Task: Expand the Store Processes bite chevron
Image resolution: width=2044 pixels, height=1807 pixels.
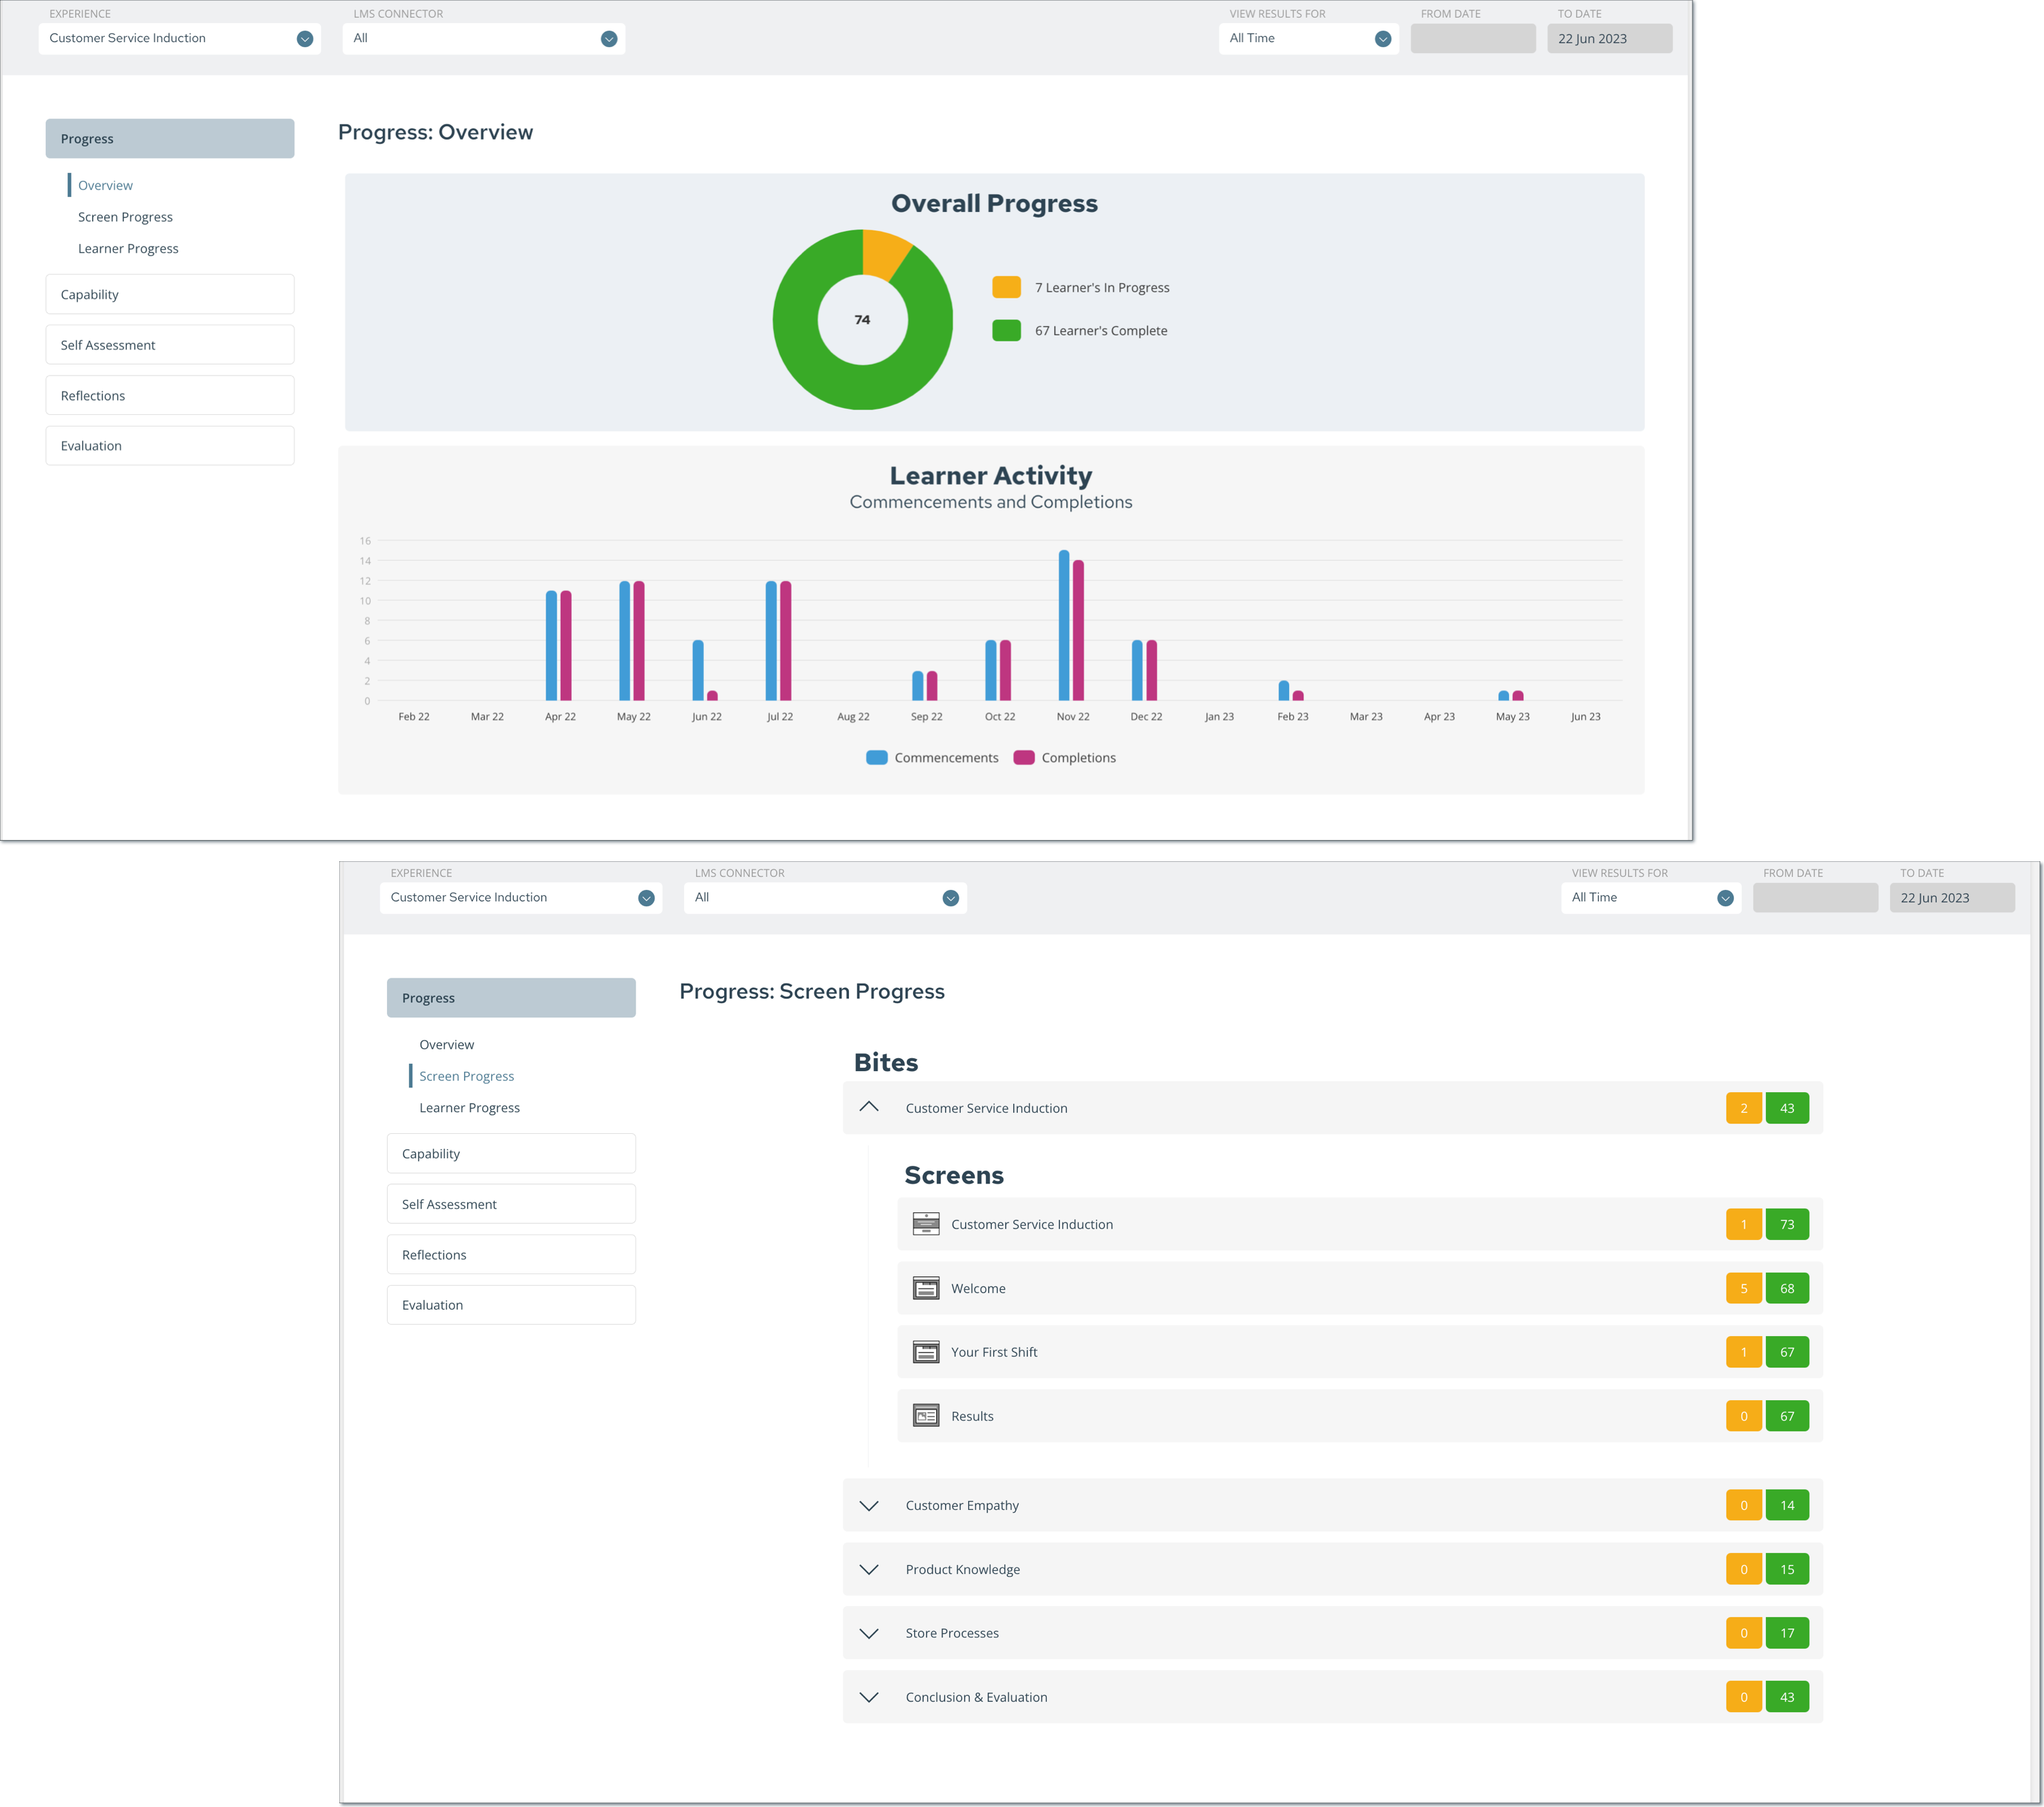Action: [869, 1634]
